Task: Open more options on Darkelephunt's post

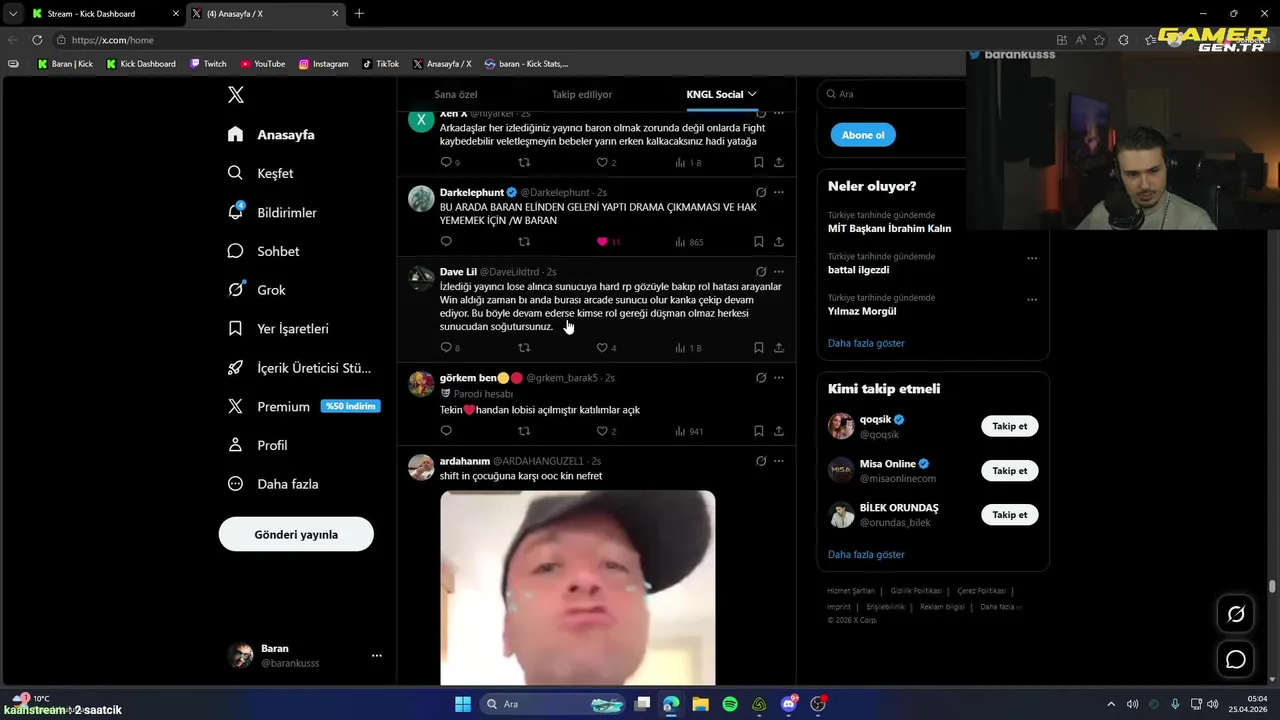Action: pyautogui.click(x=779, y=192)
